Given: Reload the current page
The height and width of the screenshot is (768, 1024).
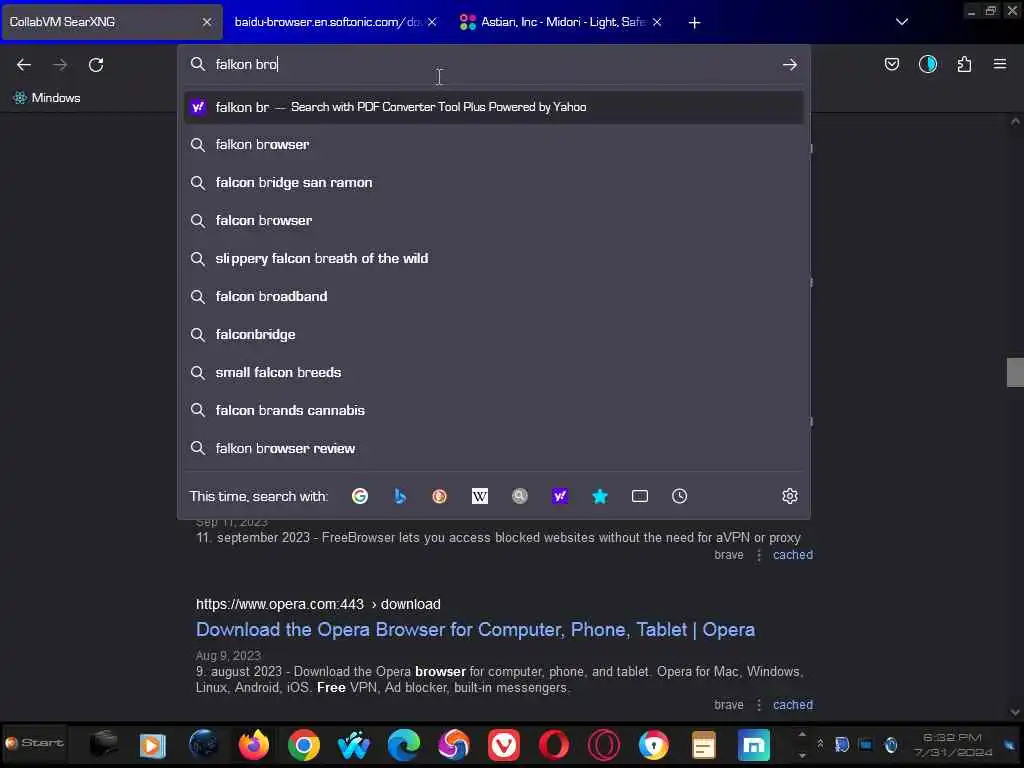Looking at the screenshot, I should 96,65.
